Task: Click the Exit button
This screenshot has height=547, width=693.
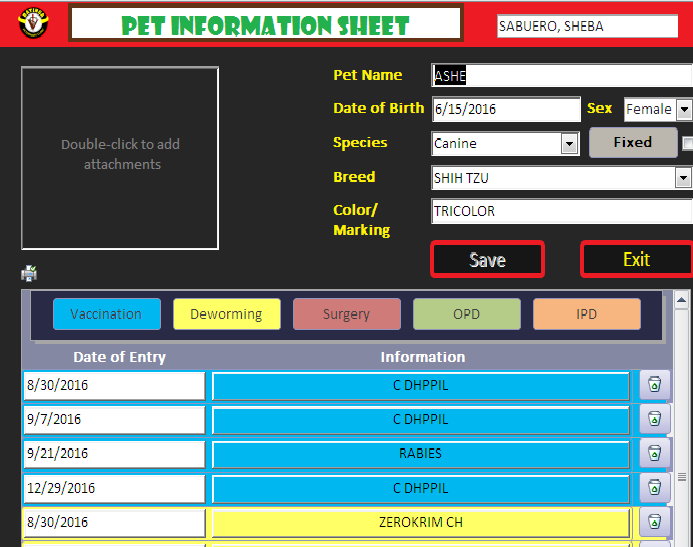Action: [x=636, y=260]
